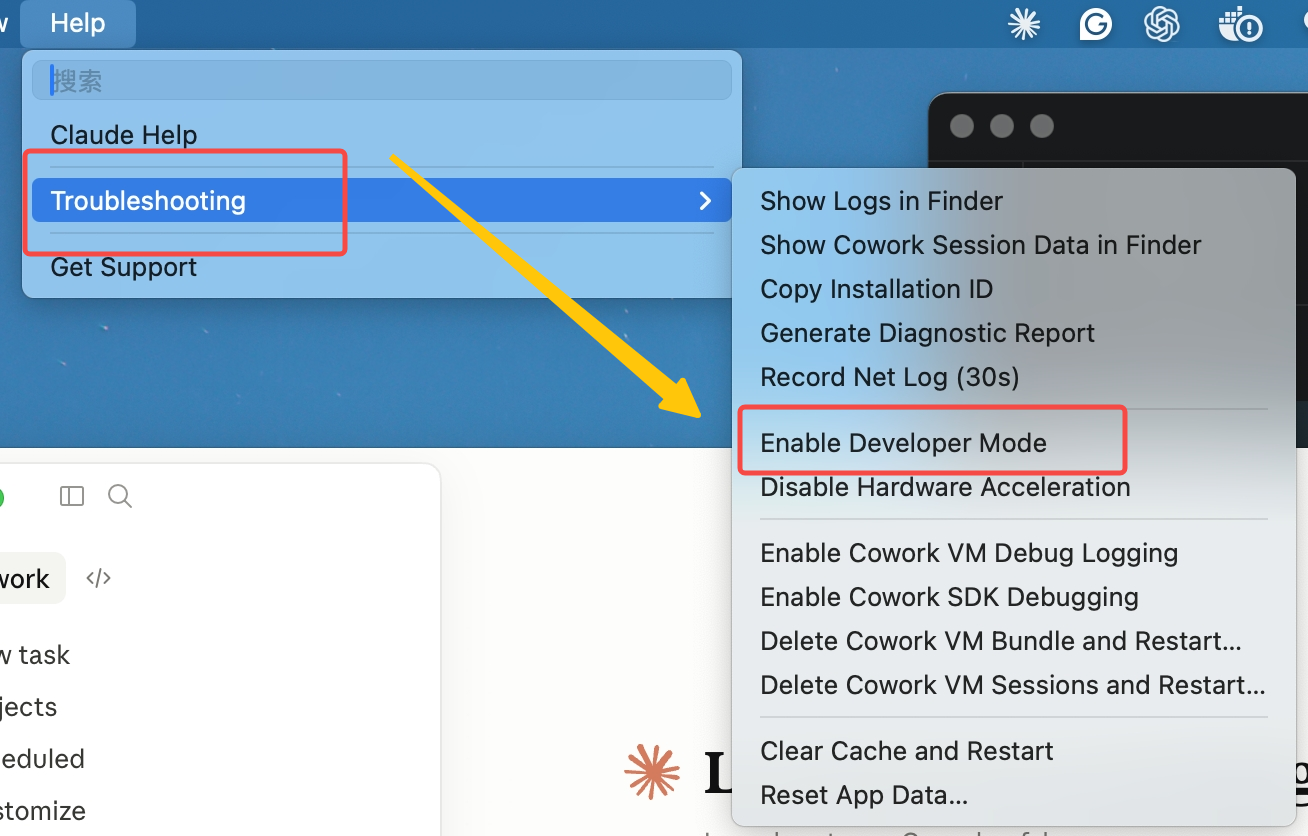Open Grammarly icon in menu bar
The width and height of the screenshot is (1308, 836).
(x=1095, y=24)
